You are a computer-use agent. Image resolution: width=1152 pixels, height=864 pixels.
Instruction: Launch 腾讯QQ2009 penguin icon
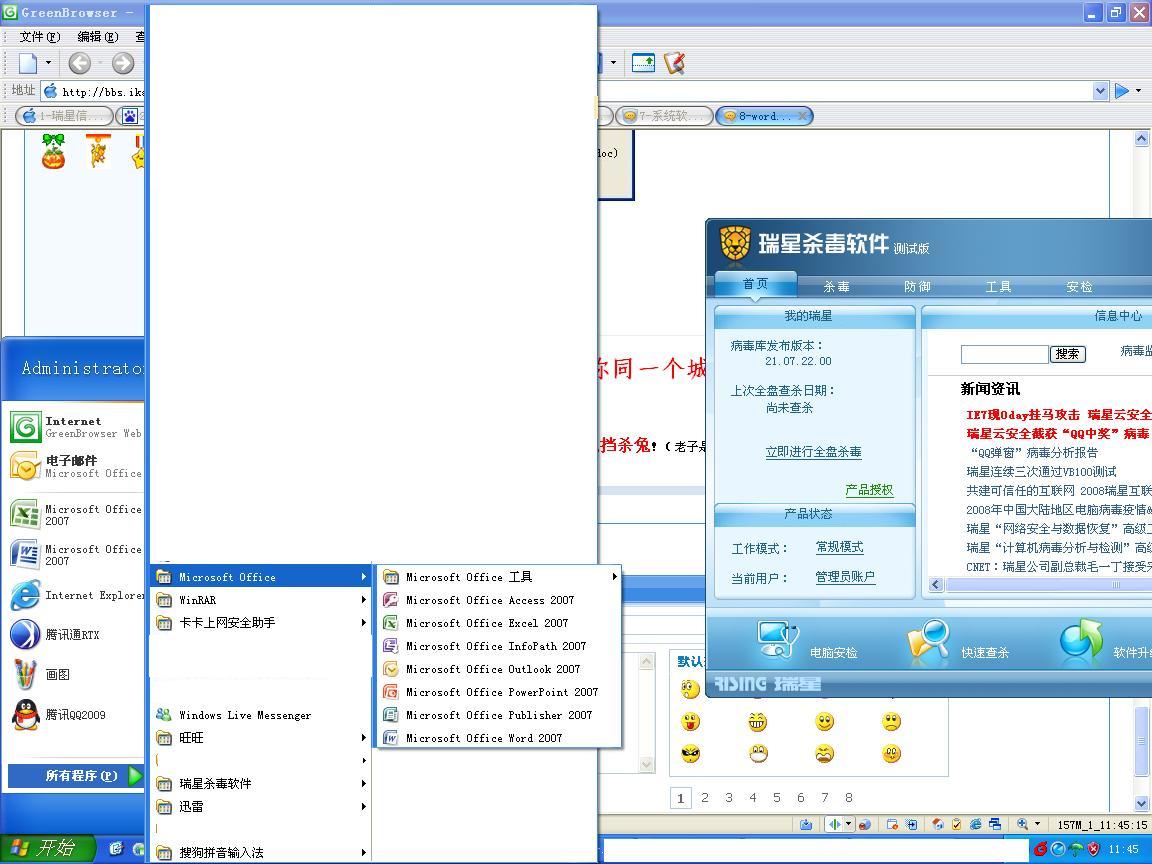click(x=26, y=714)
